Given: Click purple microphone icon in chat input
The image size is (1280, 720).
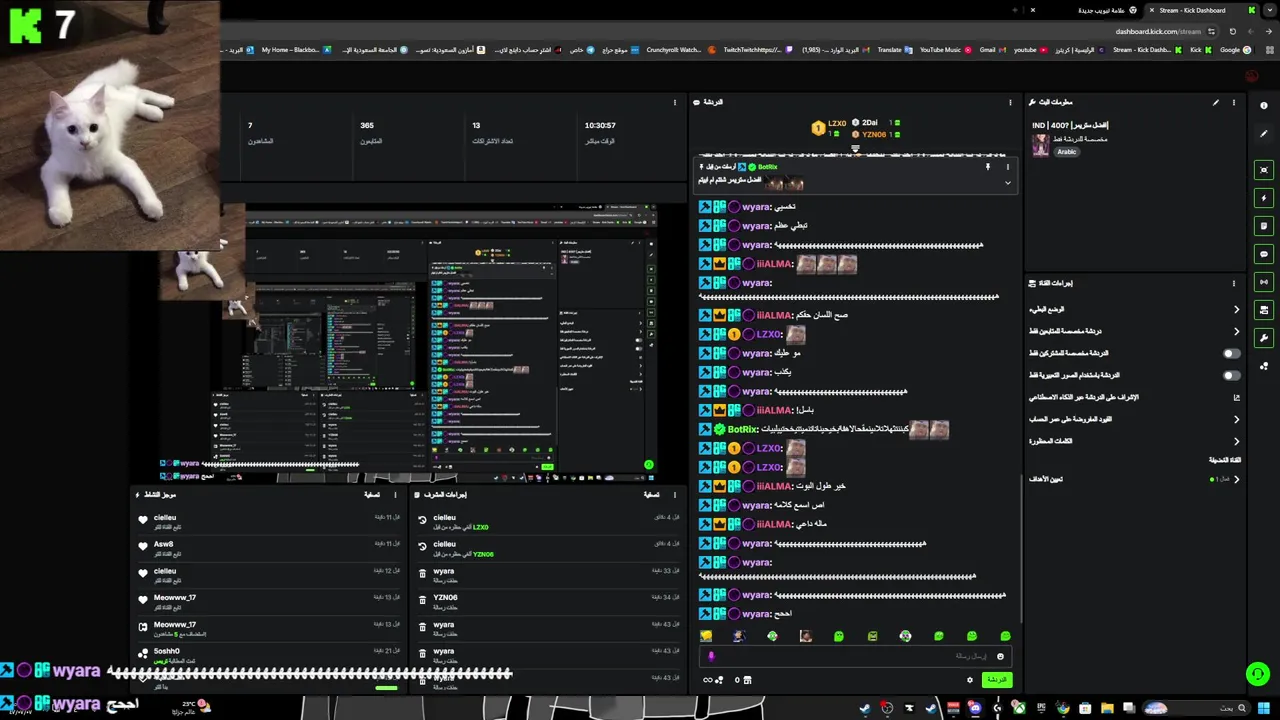Looking at the screenshot, I should [711, 656].
